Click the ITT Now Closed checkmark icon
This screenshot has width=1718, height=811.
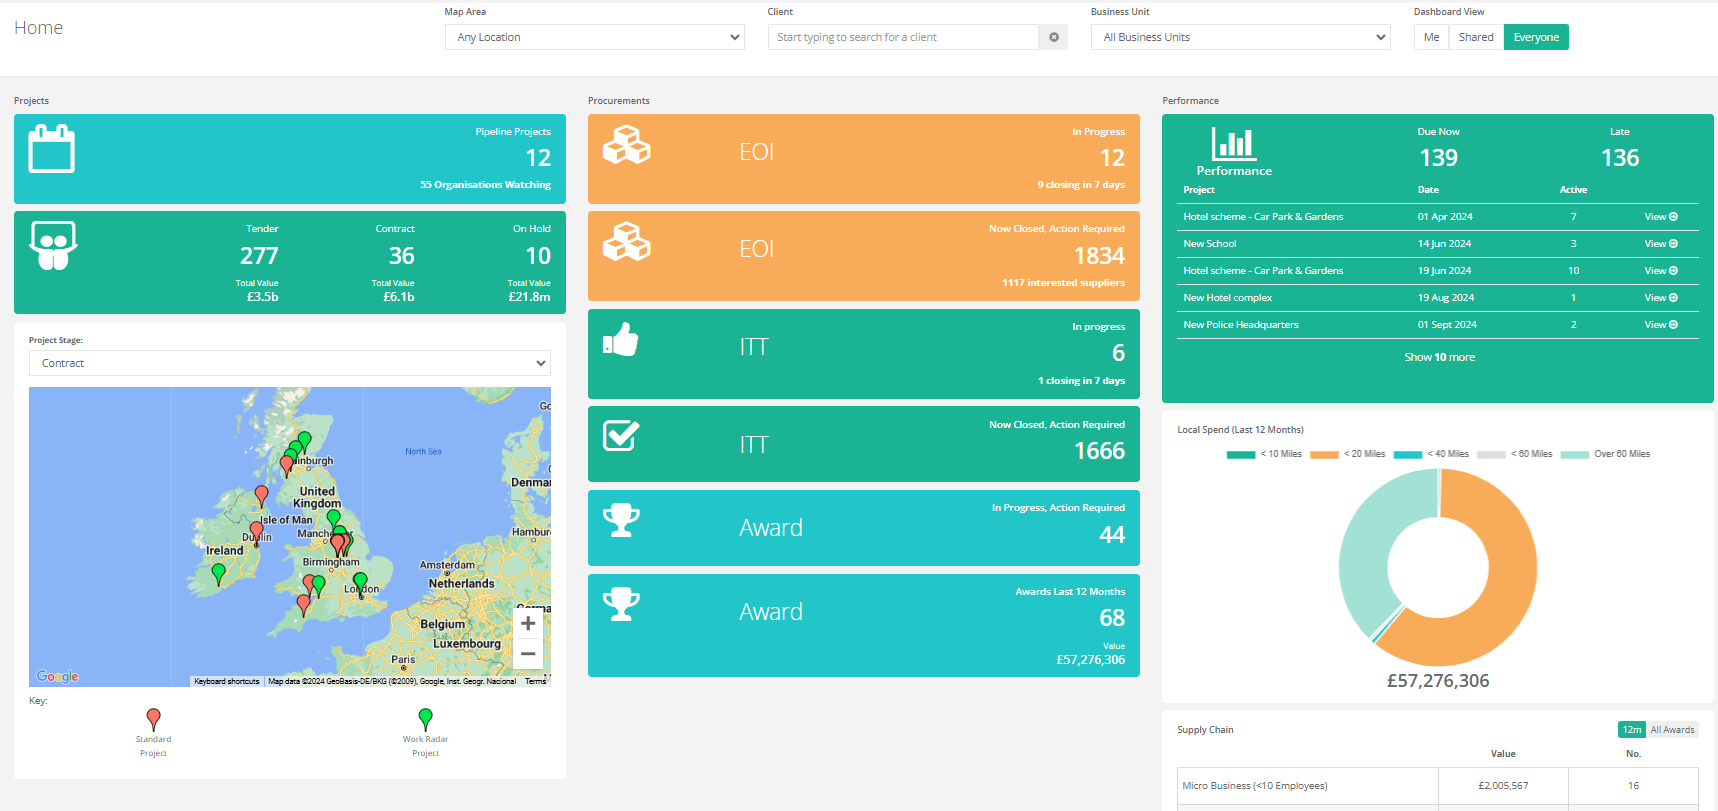point(621,435)
